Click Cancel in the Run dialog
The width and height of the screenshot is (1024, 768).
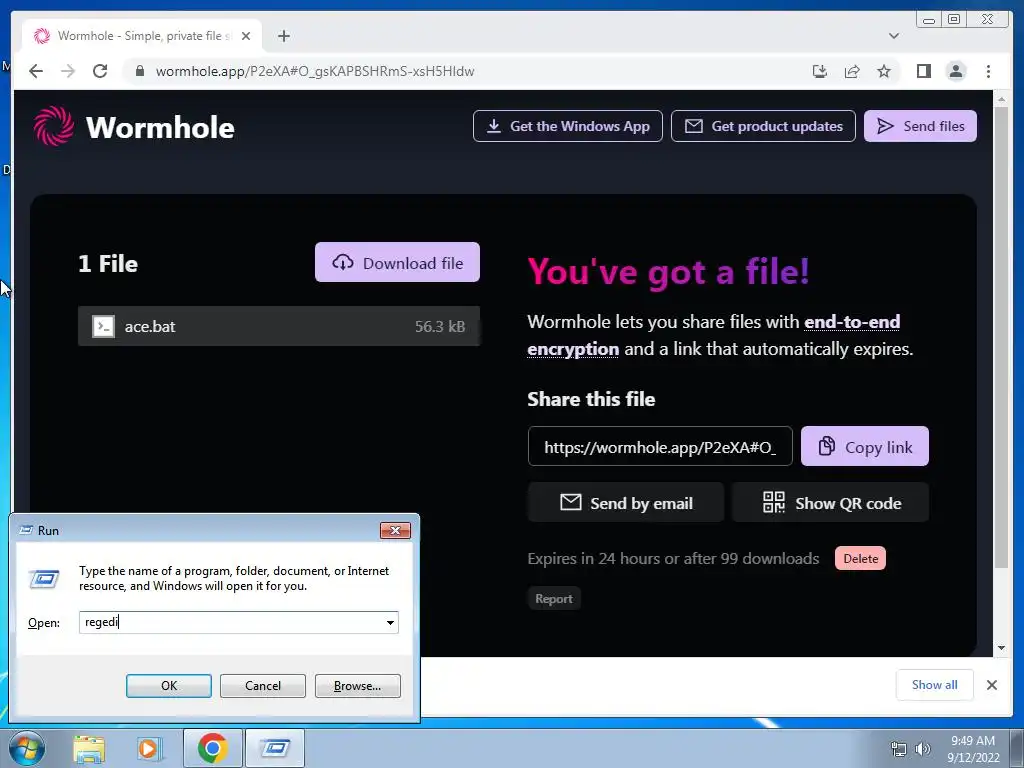[x=263, y=686]
